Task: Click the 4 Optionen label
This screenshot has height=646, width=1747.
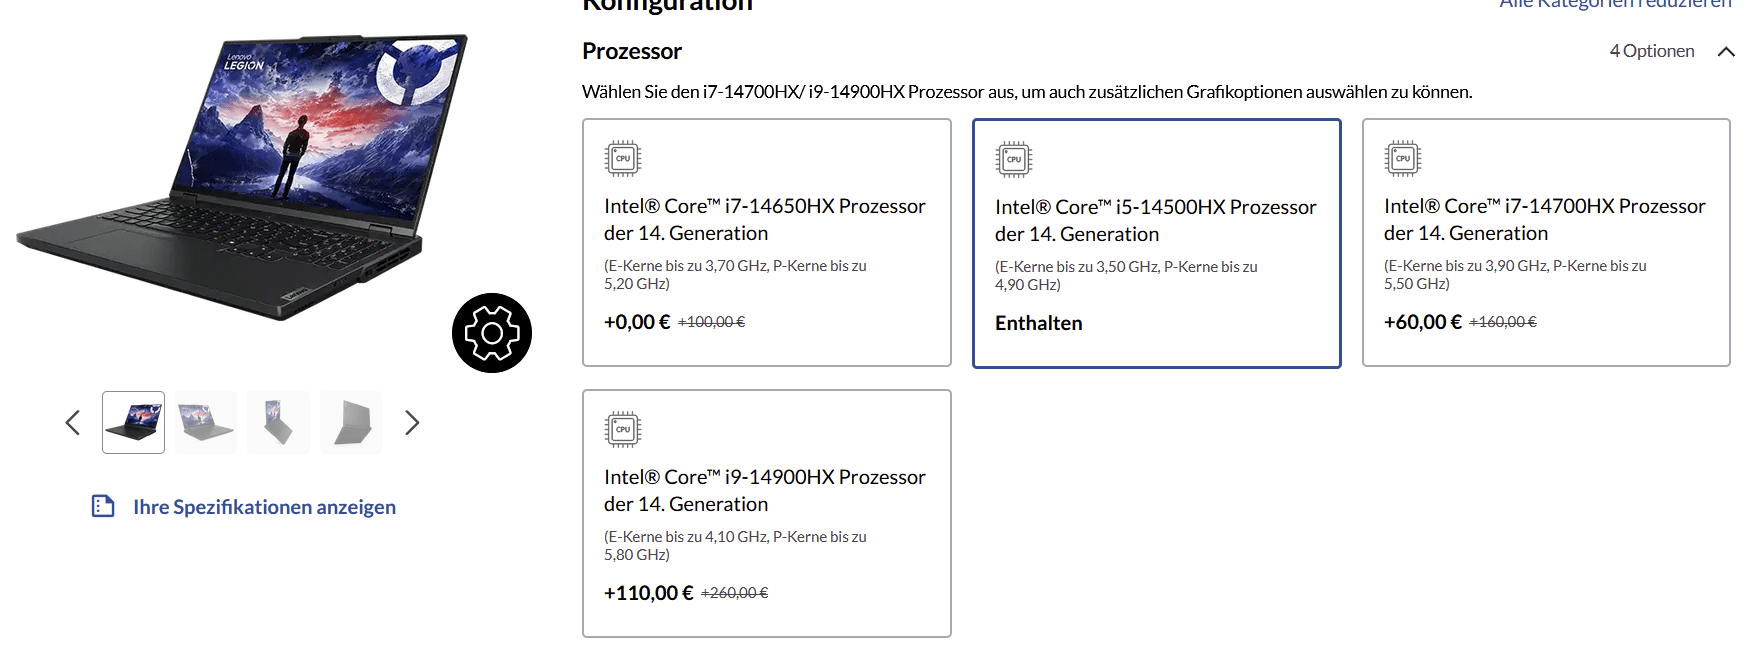Action: [x=1651, y=51]
